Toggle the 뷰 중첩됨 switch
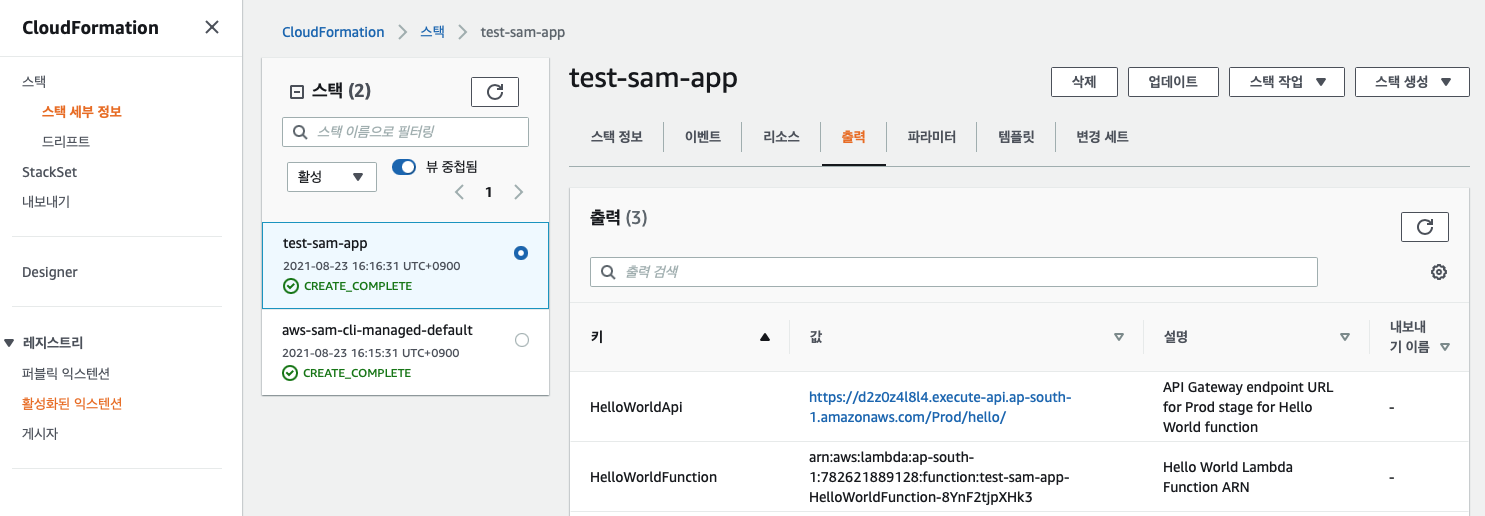Image resolution: width=1485 pixels, height=516 pixels. click(x=404, y=167)
